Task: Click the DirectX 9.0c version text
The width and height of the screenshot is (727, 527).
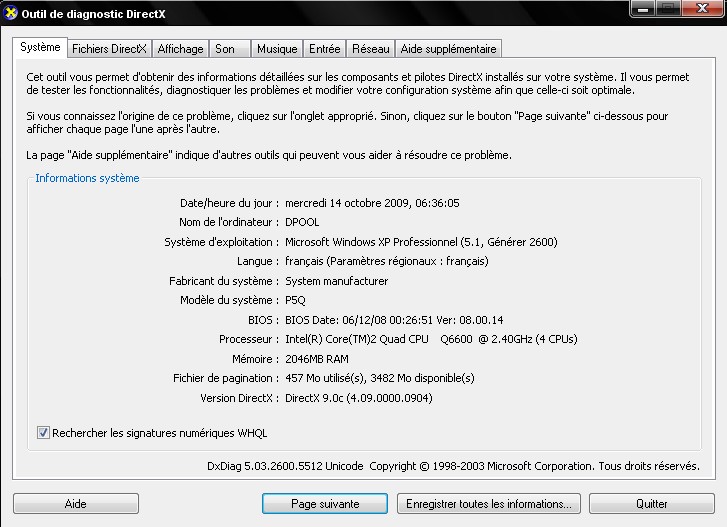Action: click(359, 398)
